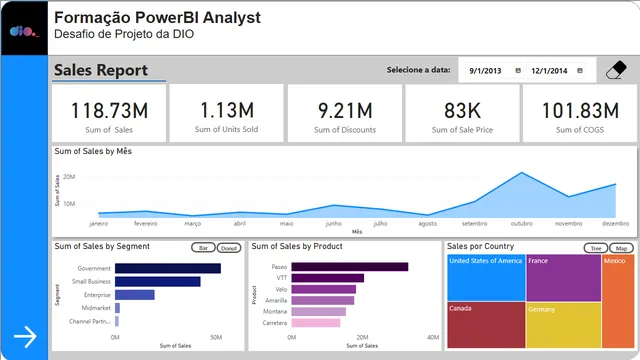Click the 'novembro' axis label
640x360 pixels.
[x=569, y=224]
